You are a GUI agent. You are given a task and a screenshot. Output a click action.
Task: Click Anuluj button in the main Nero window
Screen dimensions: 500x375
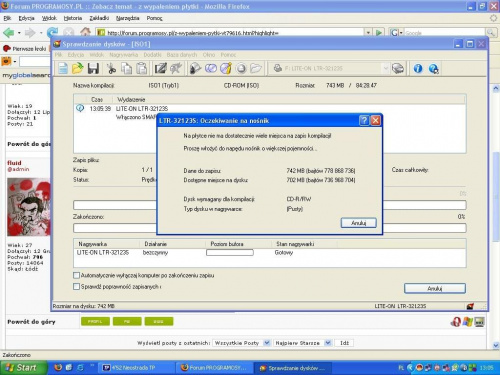pyautogui.click(x=435, y=288)
